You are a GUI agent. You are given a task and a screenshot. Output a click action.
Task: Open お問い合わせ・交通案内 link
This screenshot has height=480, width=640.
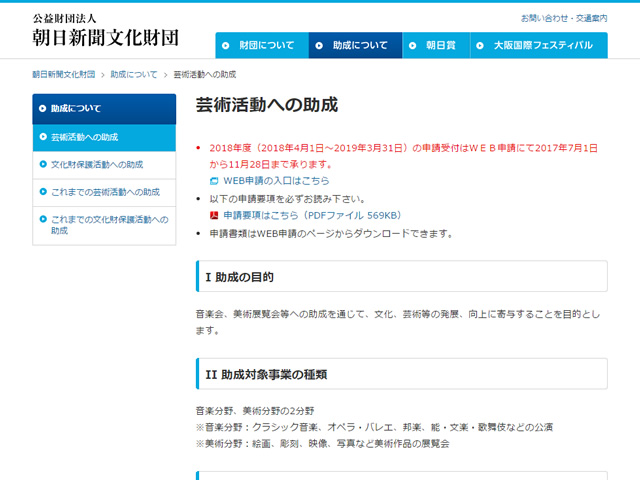coord(564,18)
